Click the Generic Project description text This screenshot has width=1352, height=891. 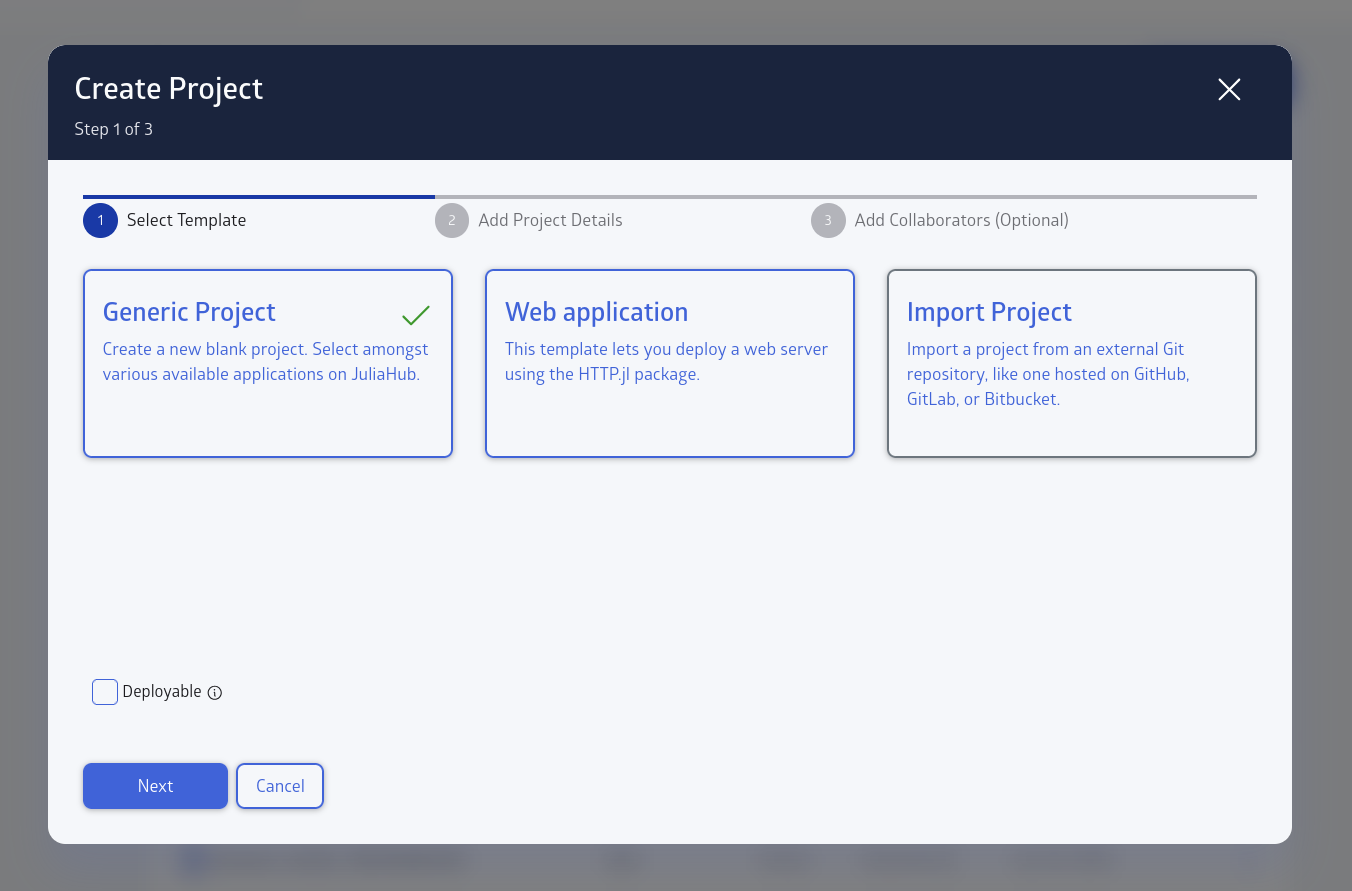pos(266,362)
